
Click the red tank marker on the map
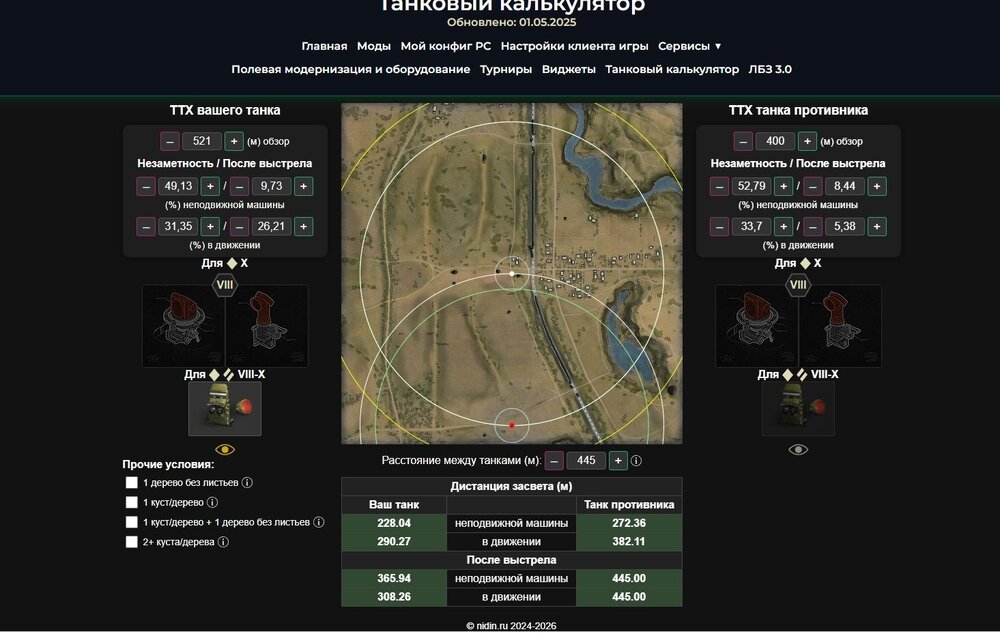click(x=511, y=425)
